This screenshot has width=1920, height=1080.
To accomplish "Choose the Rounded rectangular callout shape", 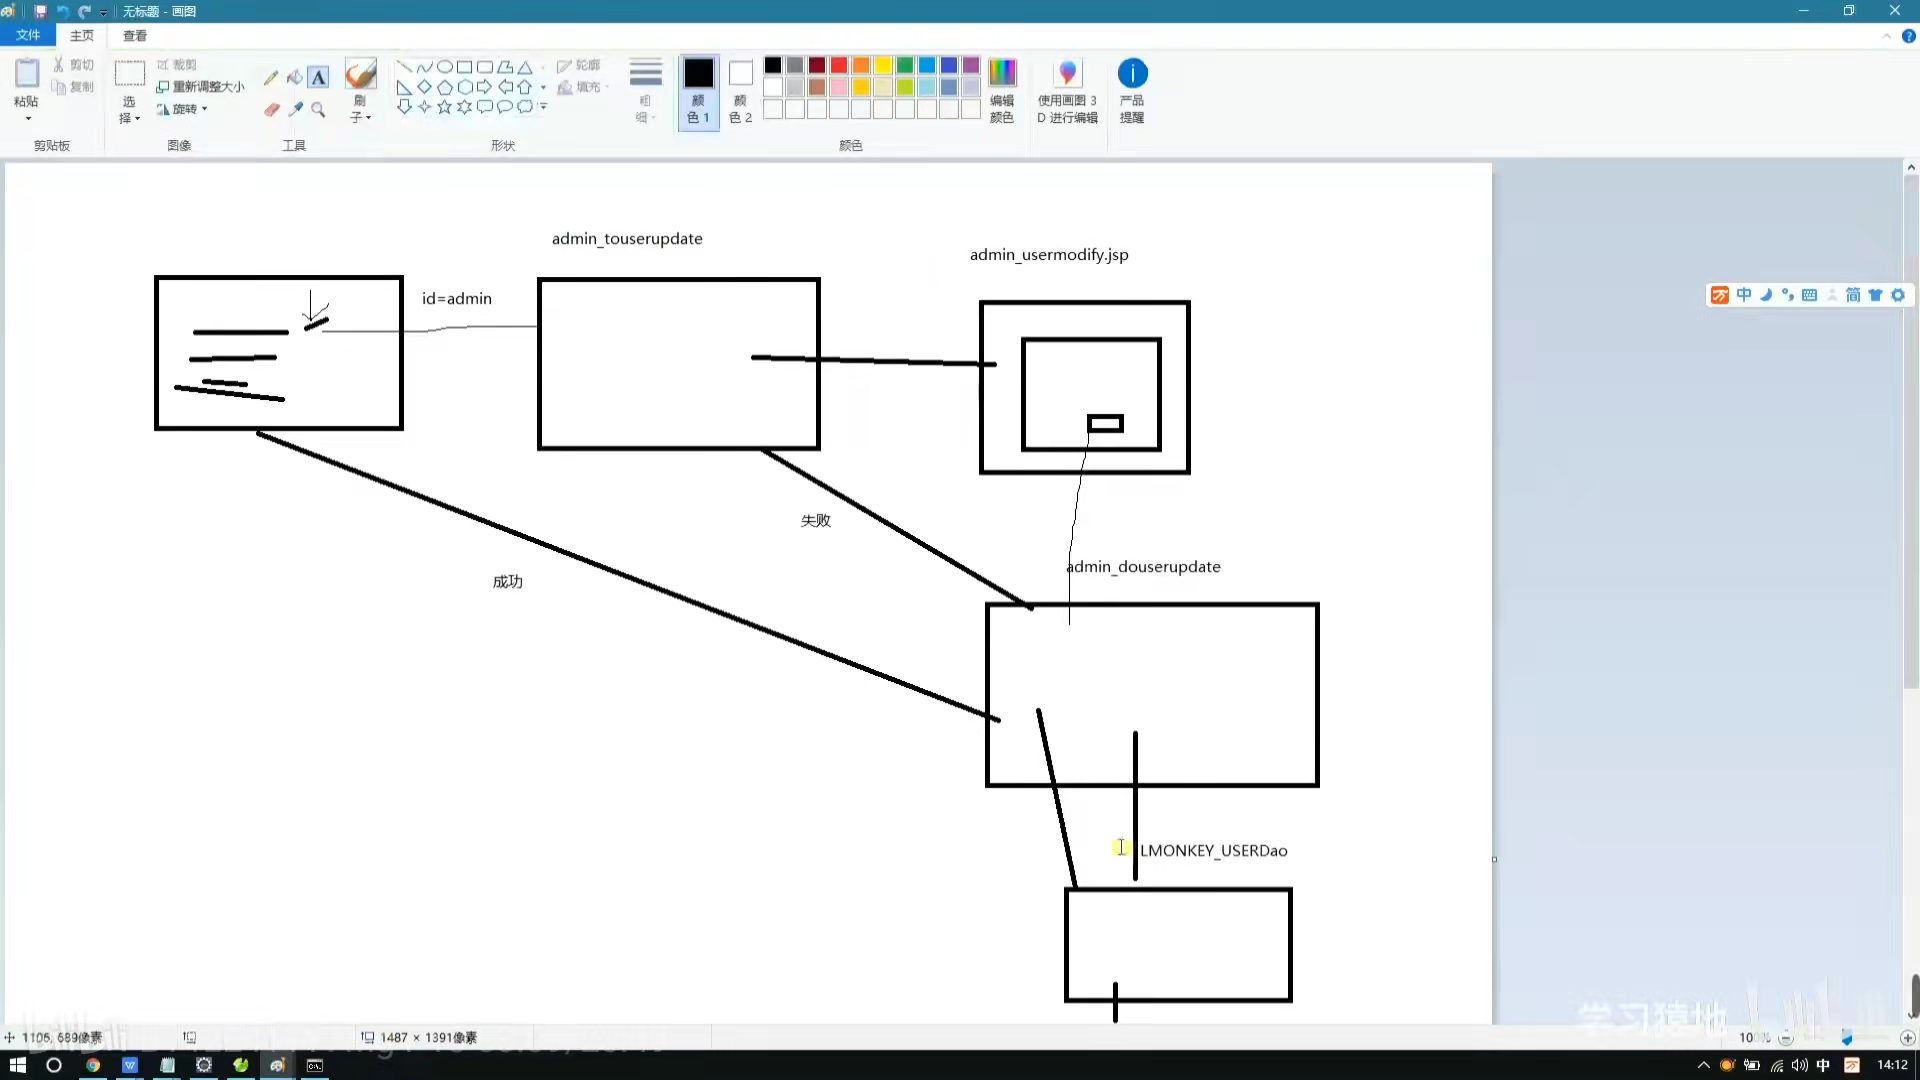I will pyautogui.click(x=484, y=107).
